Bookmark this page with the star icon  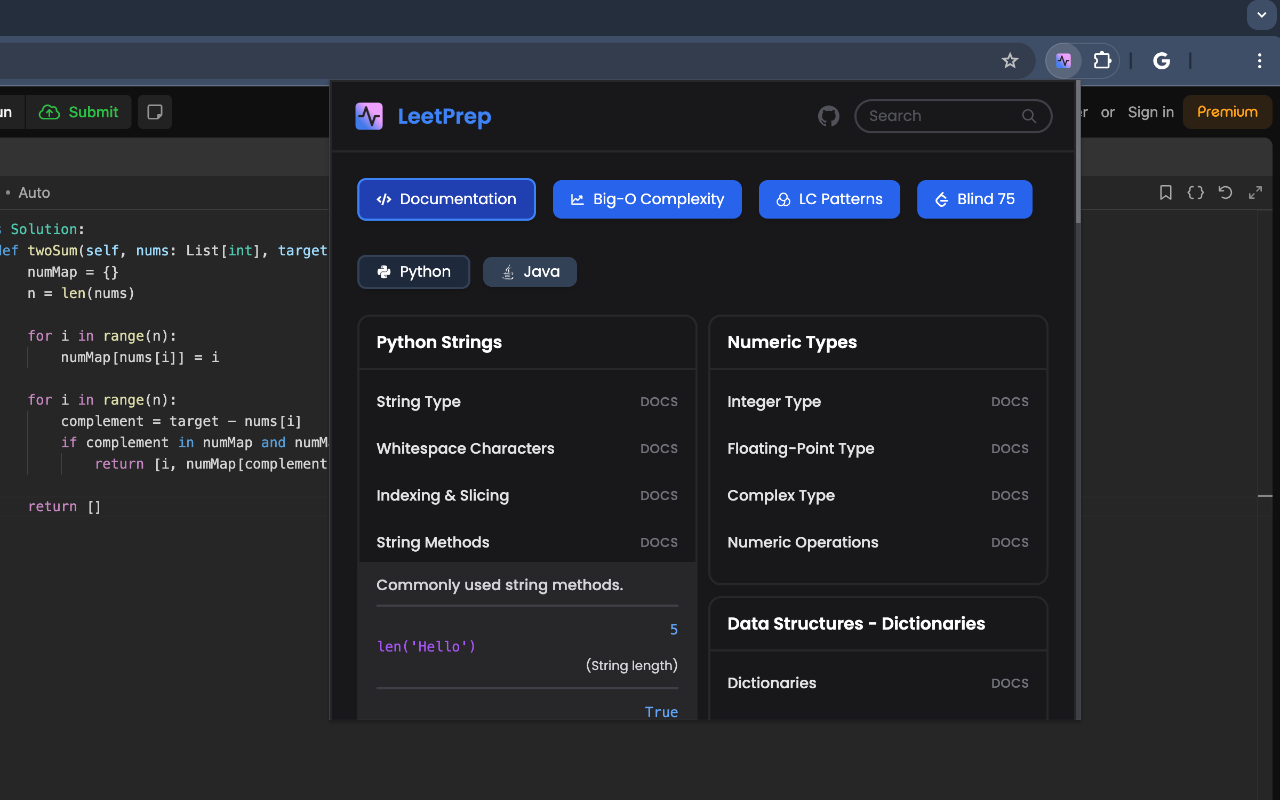pyautogui.click(x=1010, y=61)
